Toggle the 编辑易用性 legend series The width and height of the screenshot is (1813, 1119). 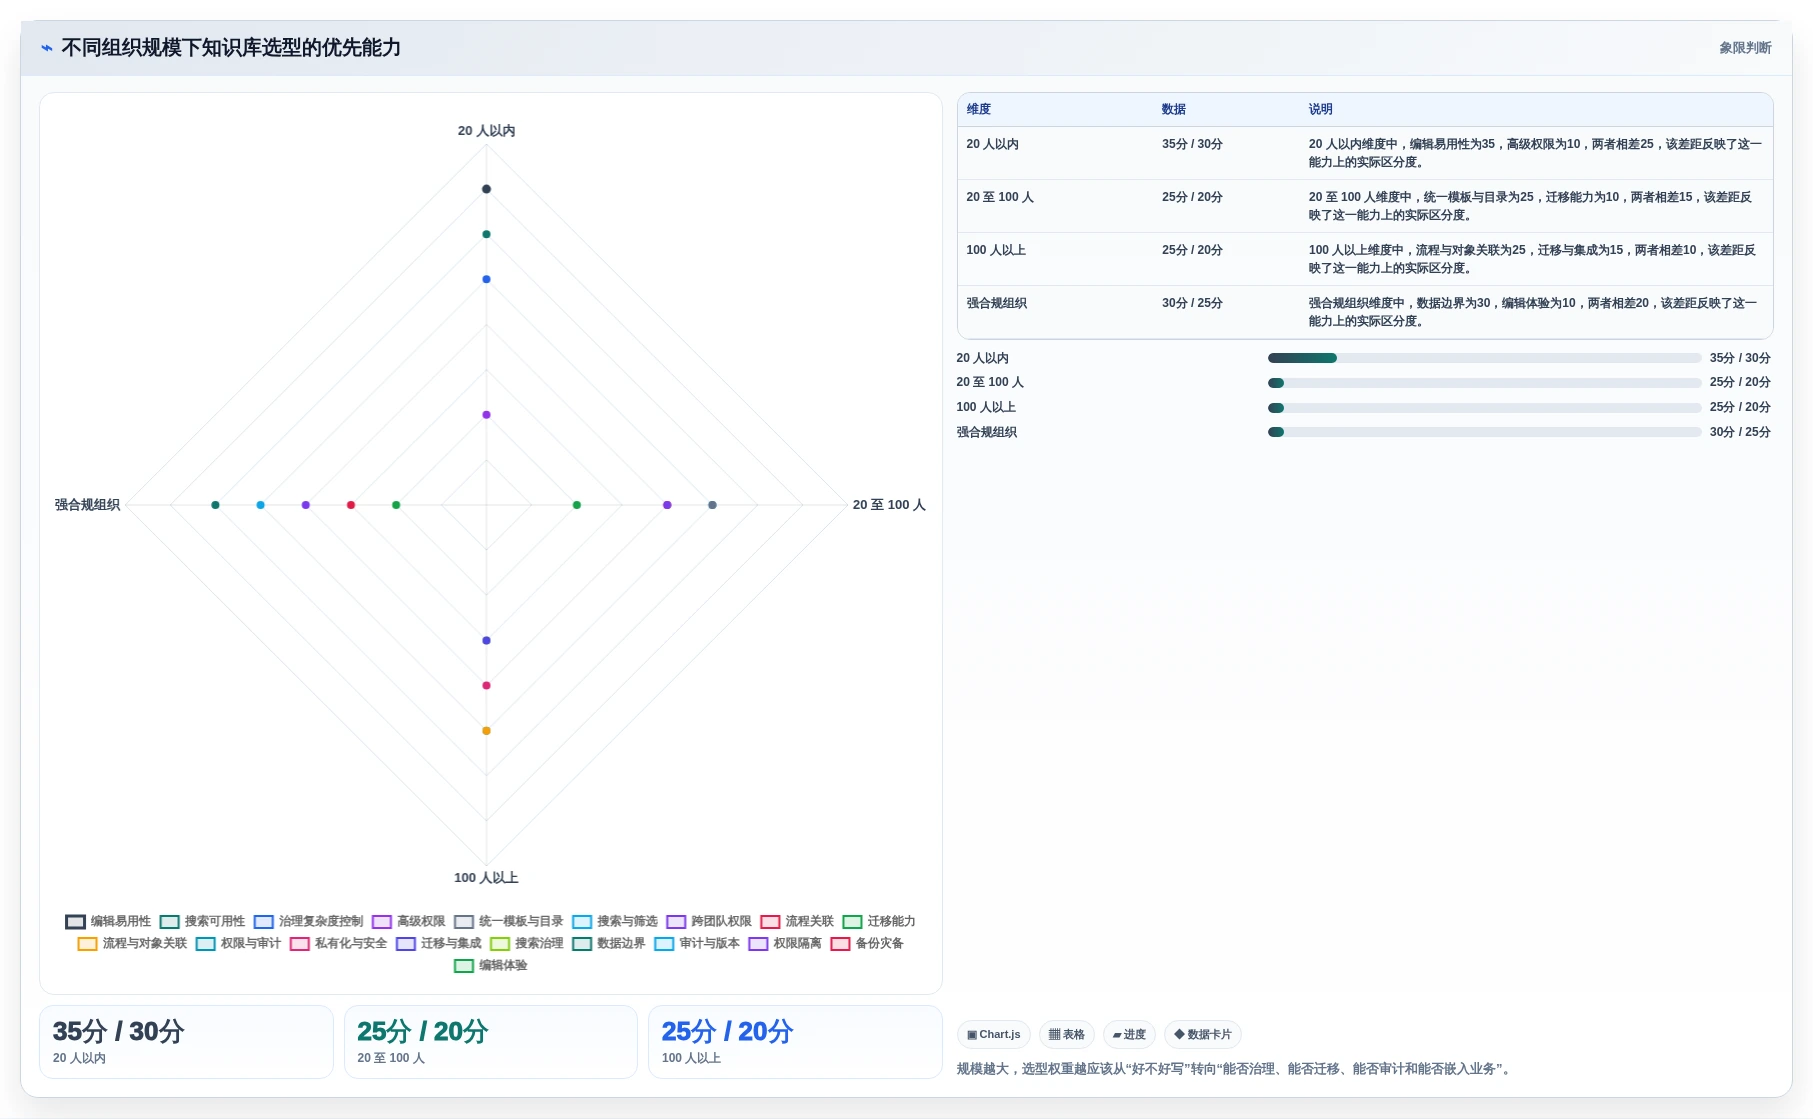tap(108, 921)
